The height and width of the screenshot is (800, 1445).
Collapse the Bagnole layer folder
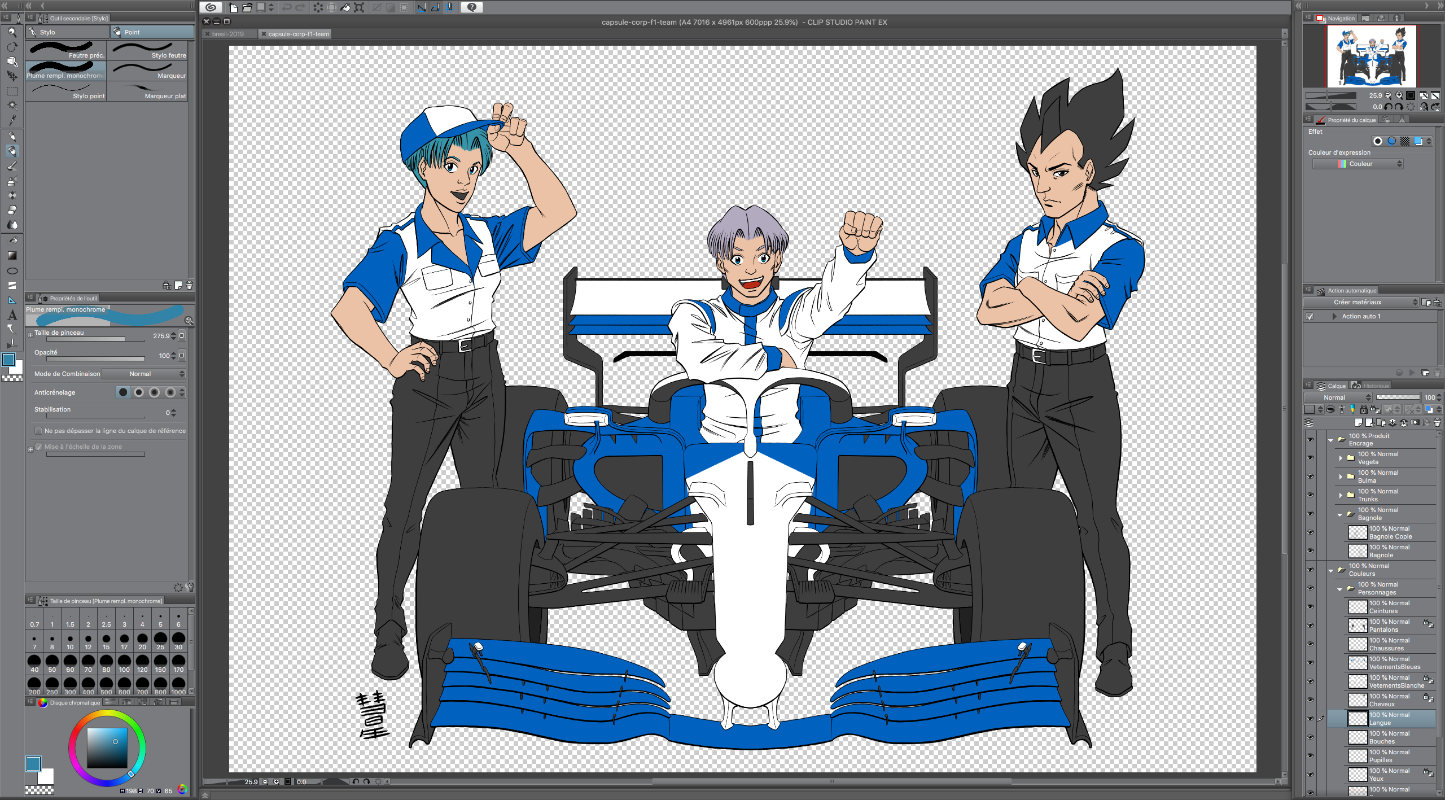point(1340,514)
